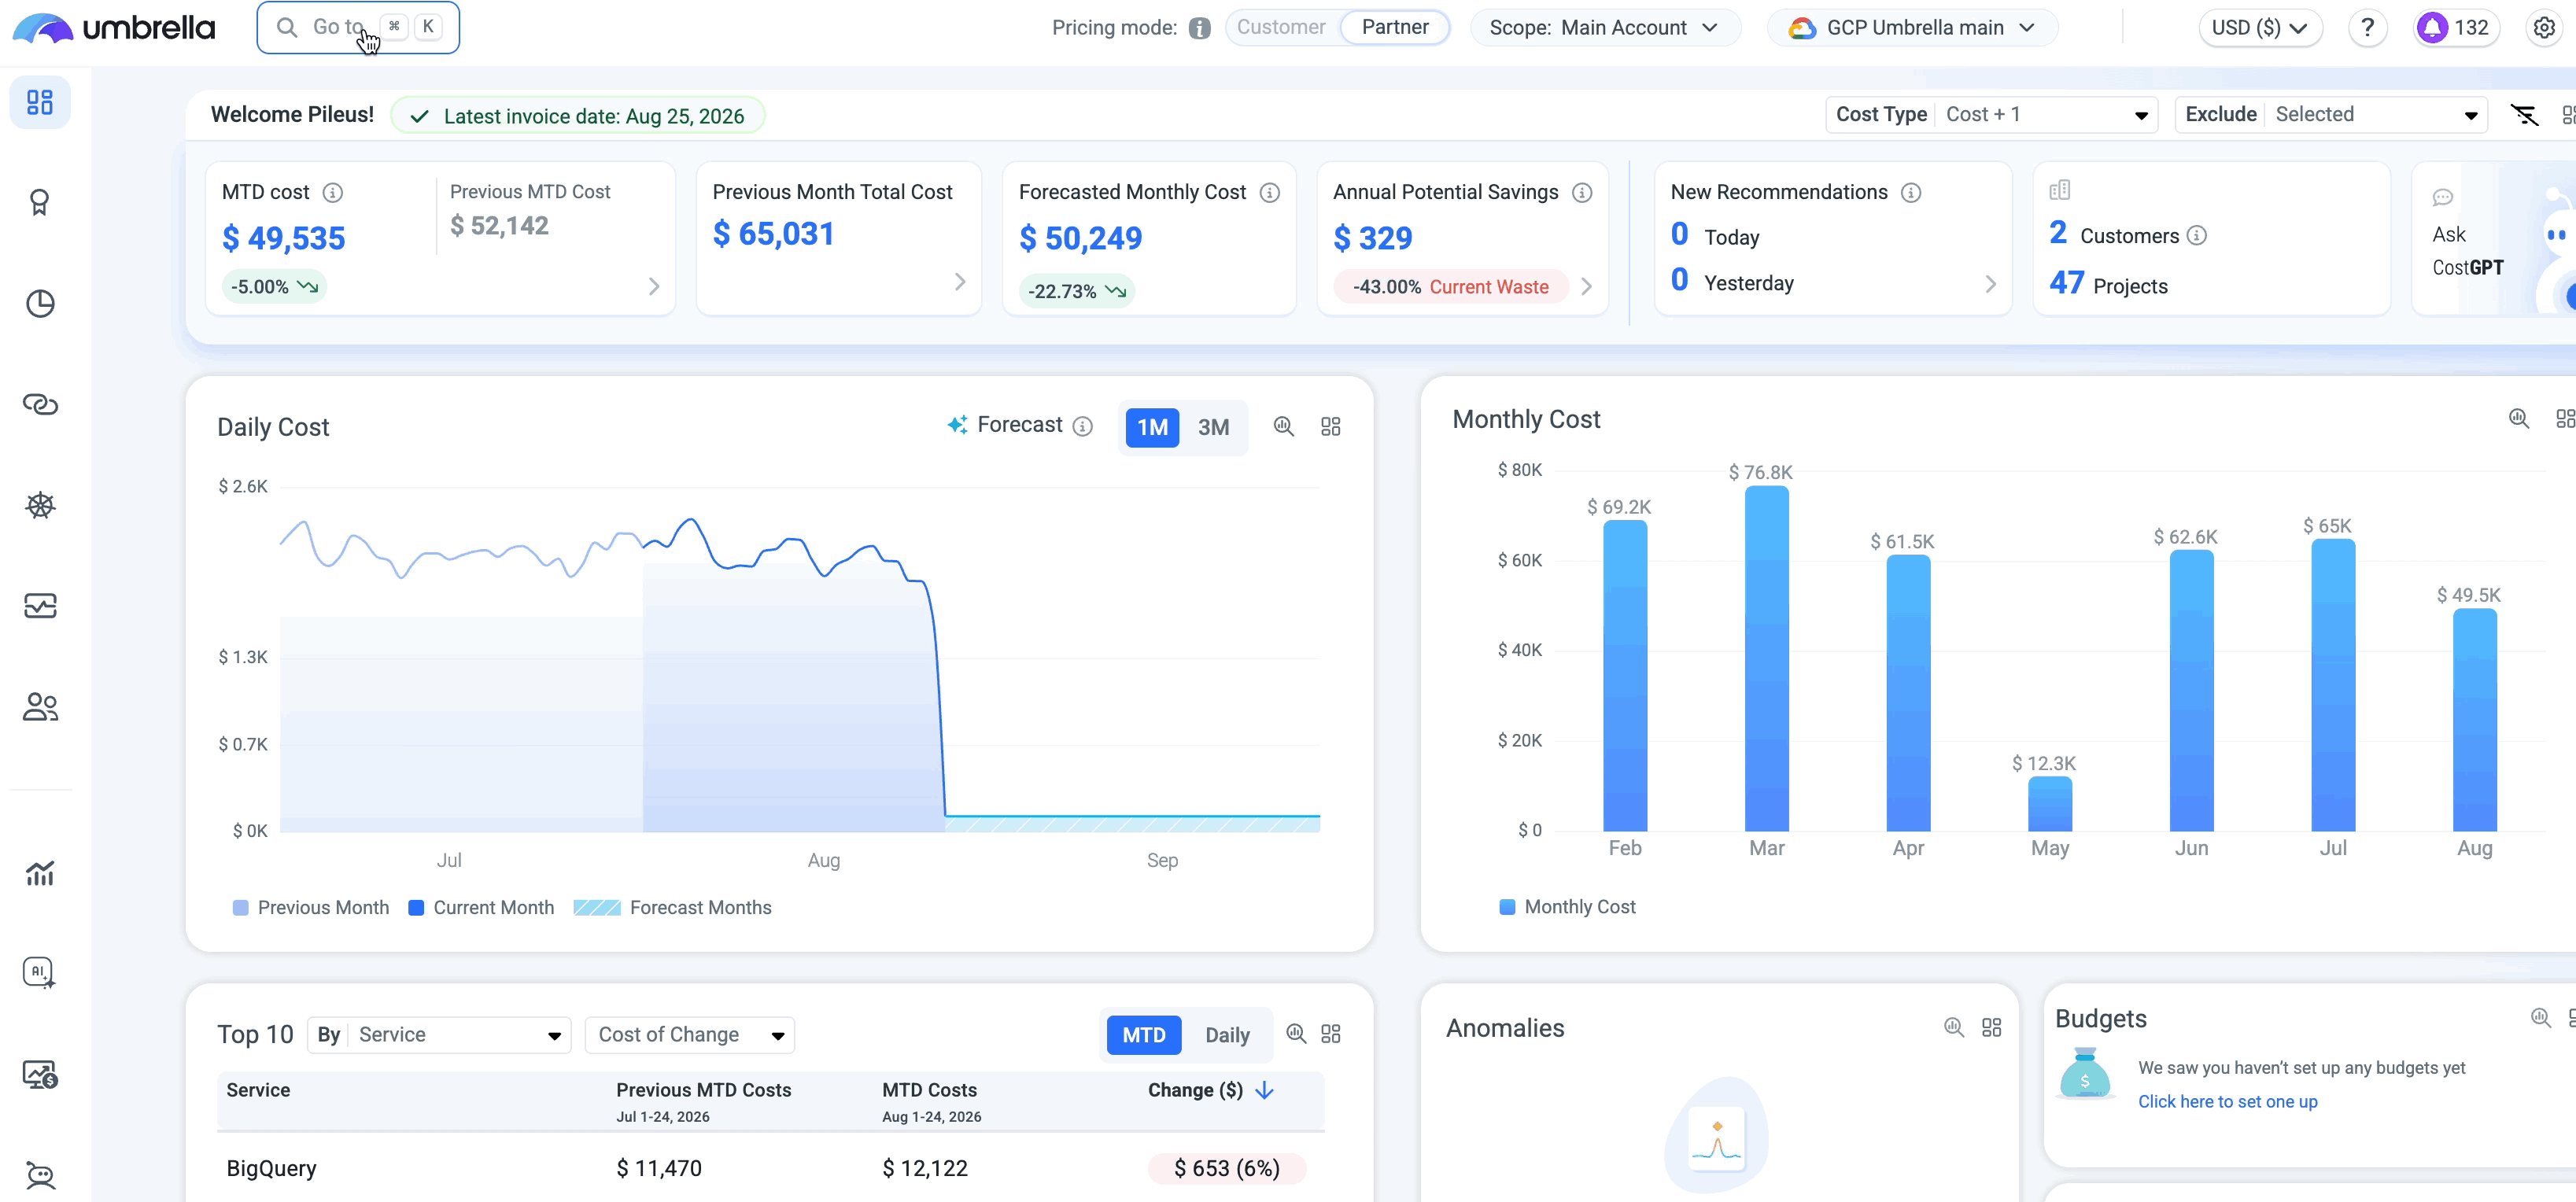Clear filters using the crossed filter icon
The height and width of the screenshot is (1202, 2576).
click(2524, 115)
